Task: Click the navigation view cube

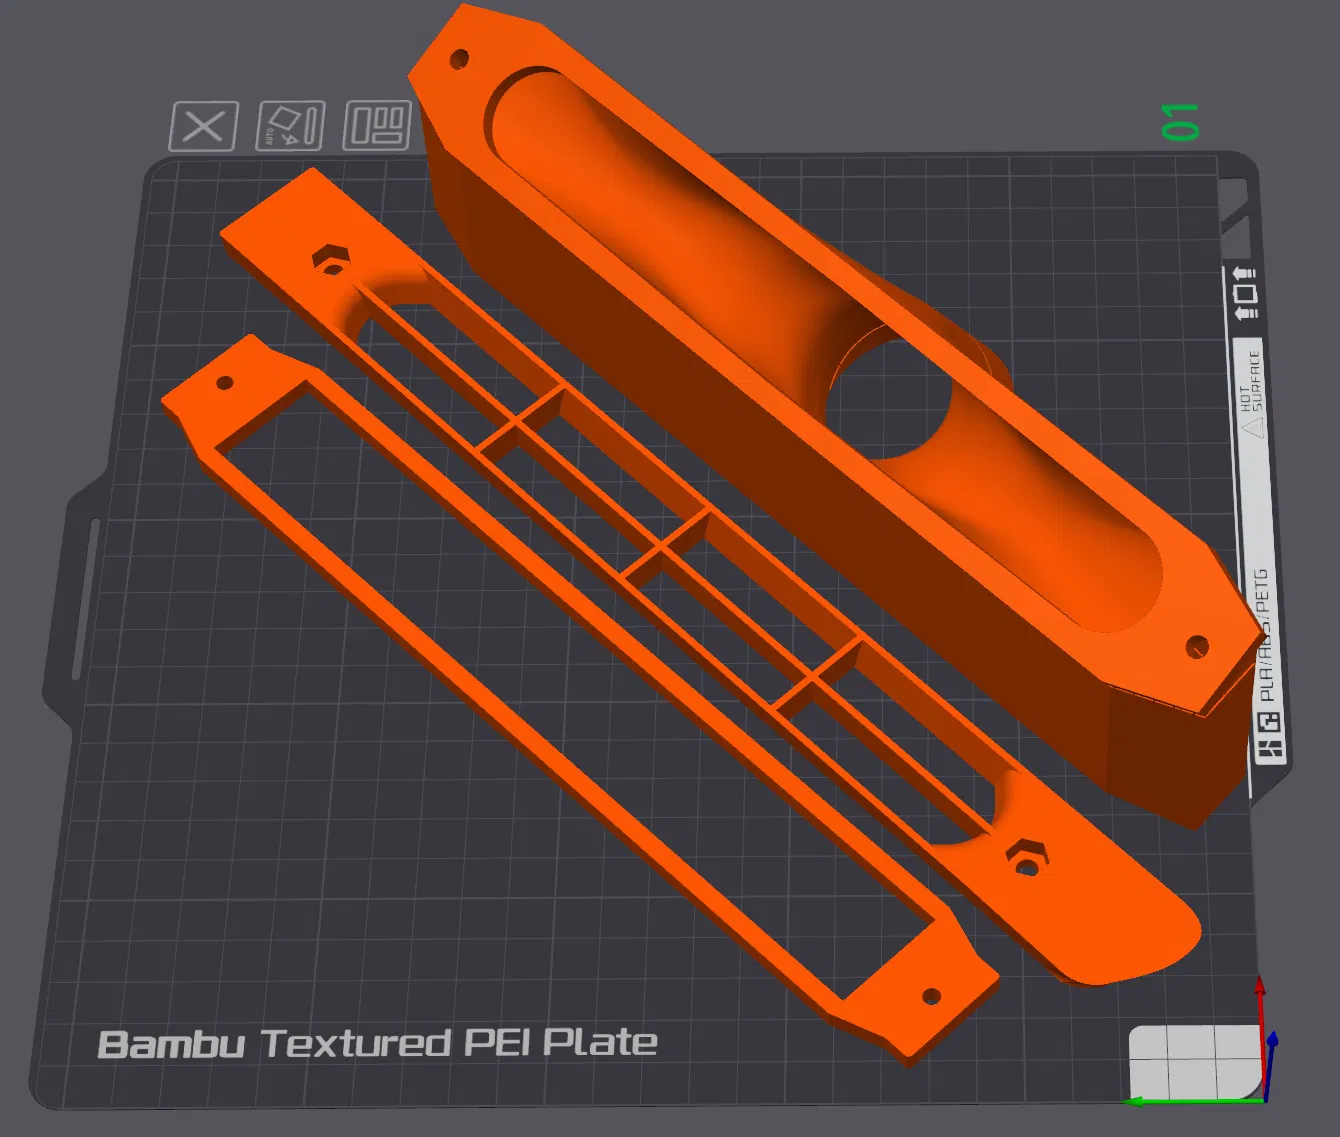Action: (1195, 1062)
